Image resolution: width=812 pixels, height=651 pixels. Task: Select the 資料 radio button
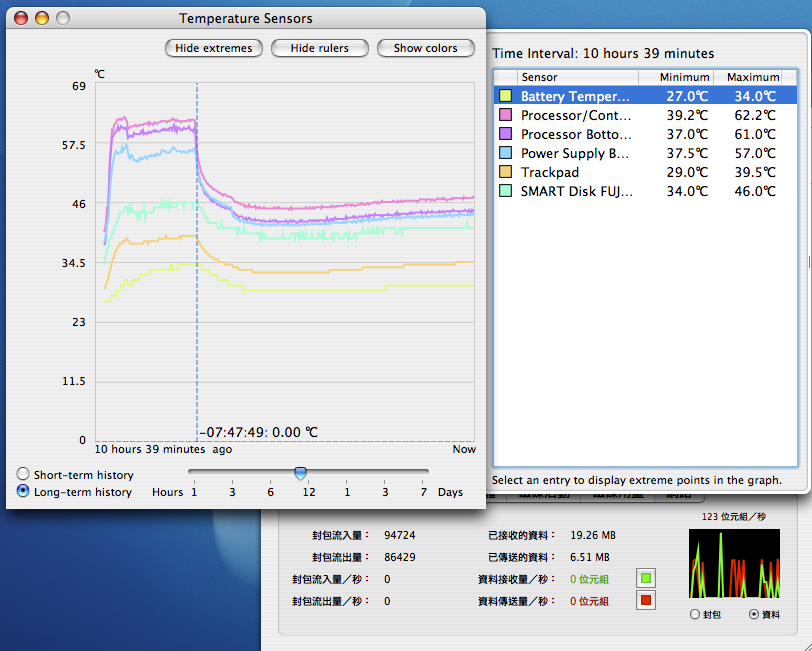(754, 614)
